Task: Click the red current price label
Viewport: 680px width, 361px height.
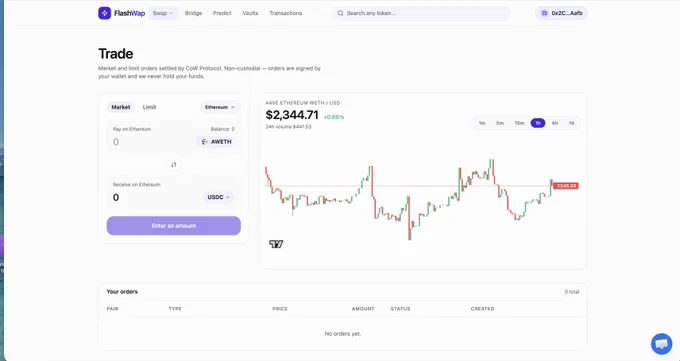Action: coord(566,186)
